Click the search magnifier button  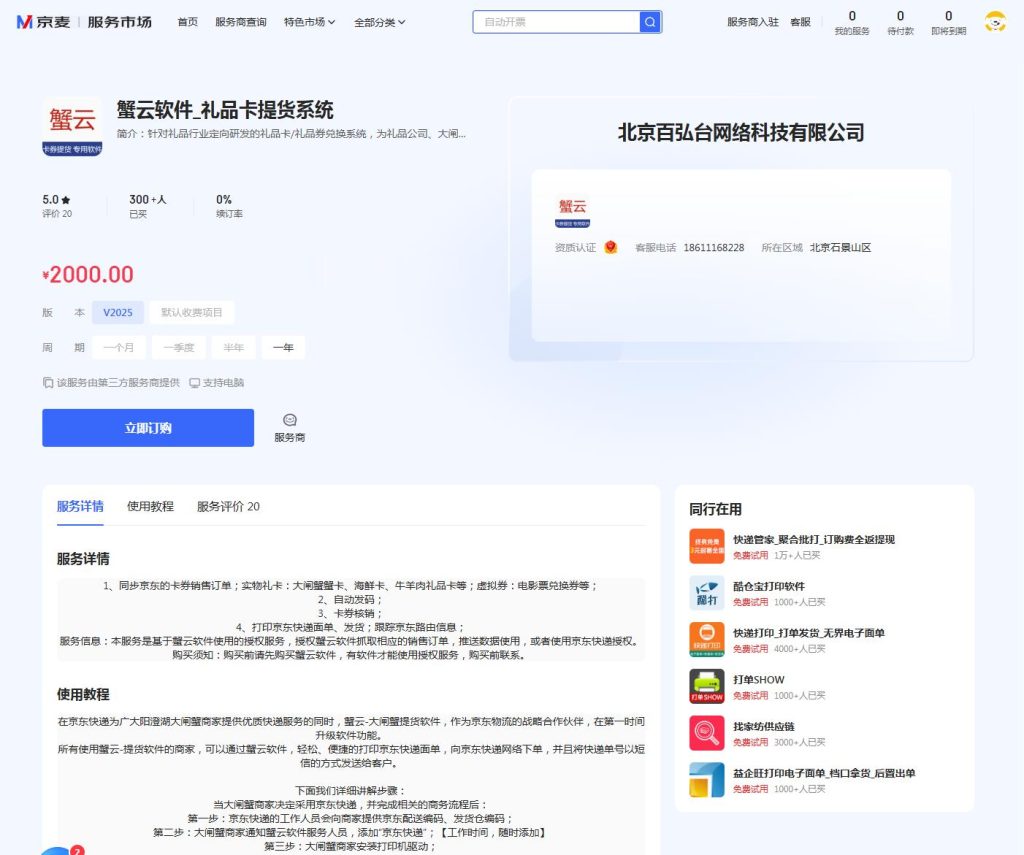point(650,22)
